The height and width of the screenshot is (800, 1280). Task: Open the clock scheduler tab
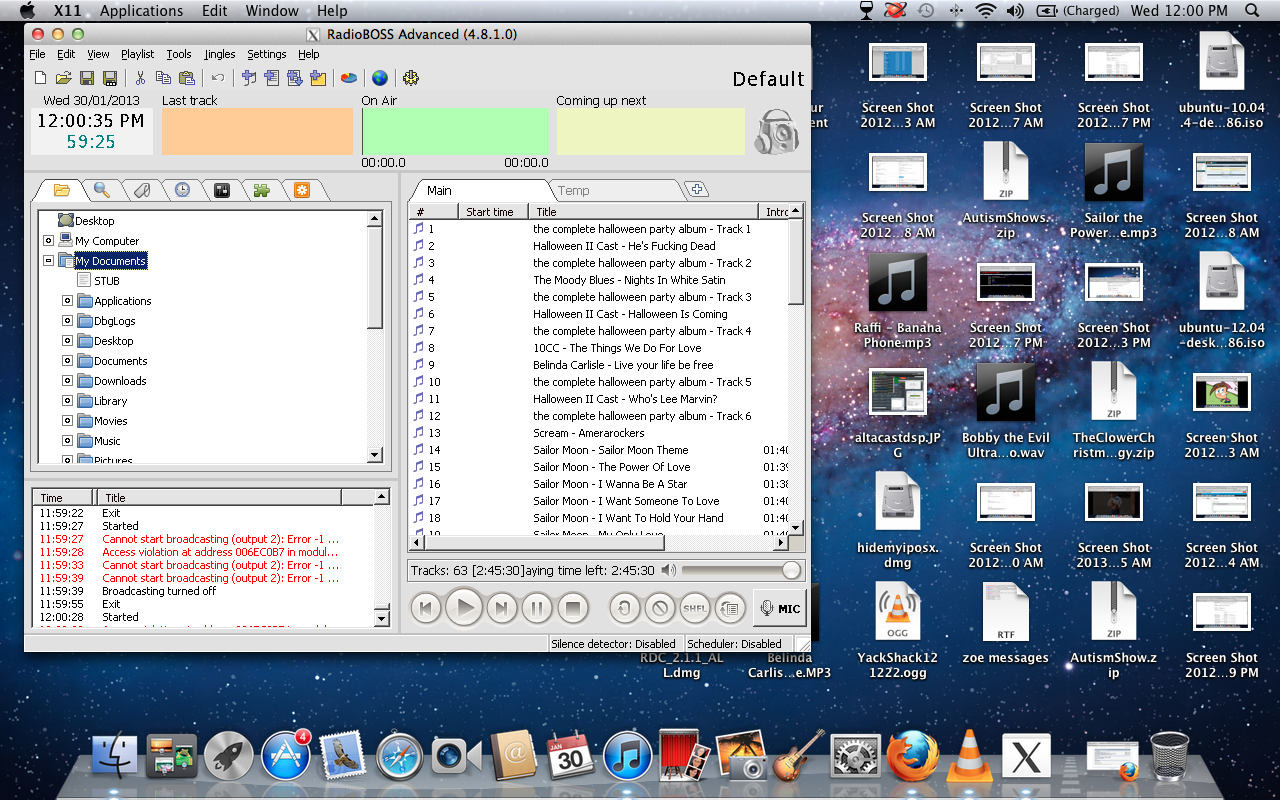click(182, 190)
